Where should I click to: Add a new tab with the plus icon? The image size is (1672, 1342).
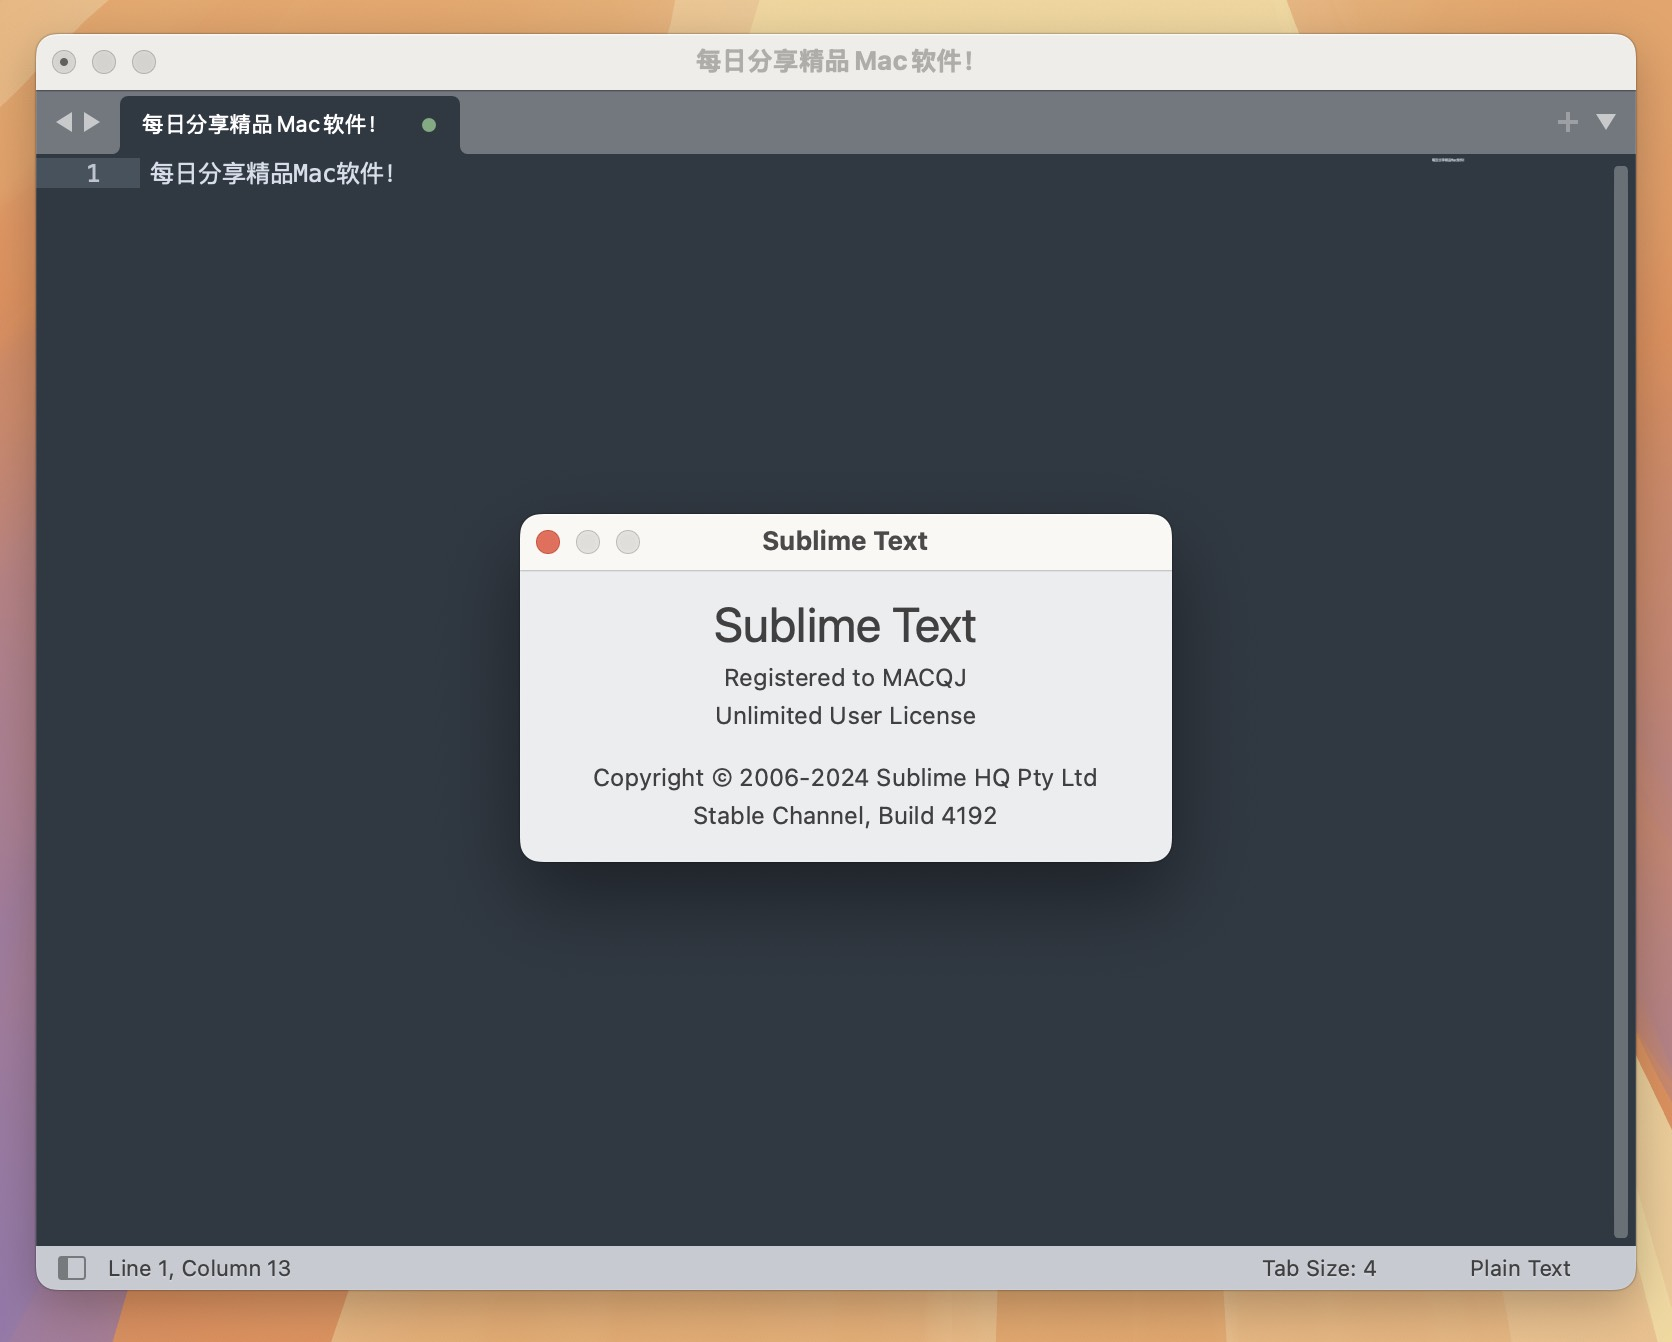coord(1567,122)
